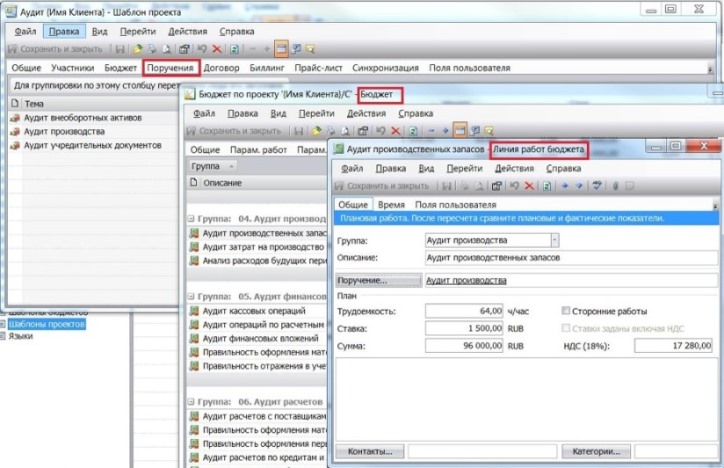Select Шаблоны проектов in the left tree
Image resolution: width=724 pixels, height=468 pixels.
click(46, 324)
